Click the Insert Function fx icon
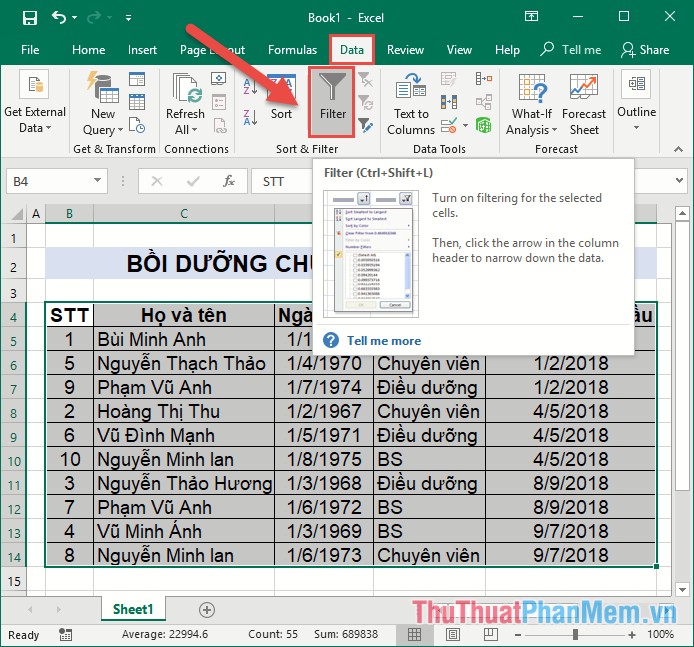694x647 pixels. [x=229, y=181]
